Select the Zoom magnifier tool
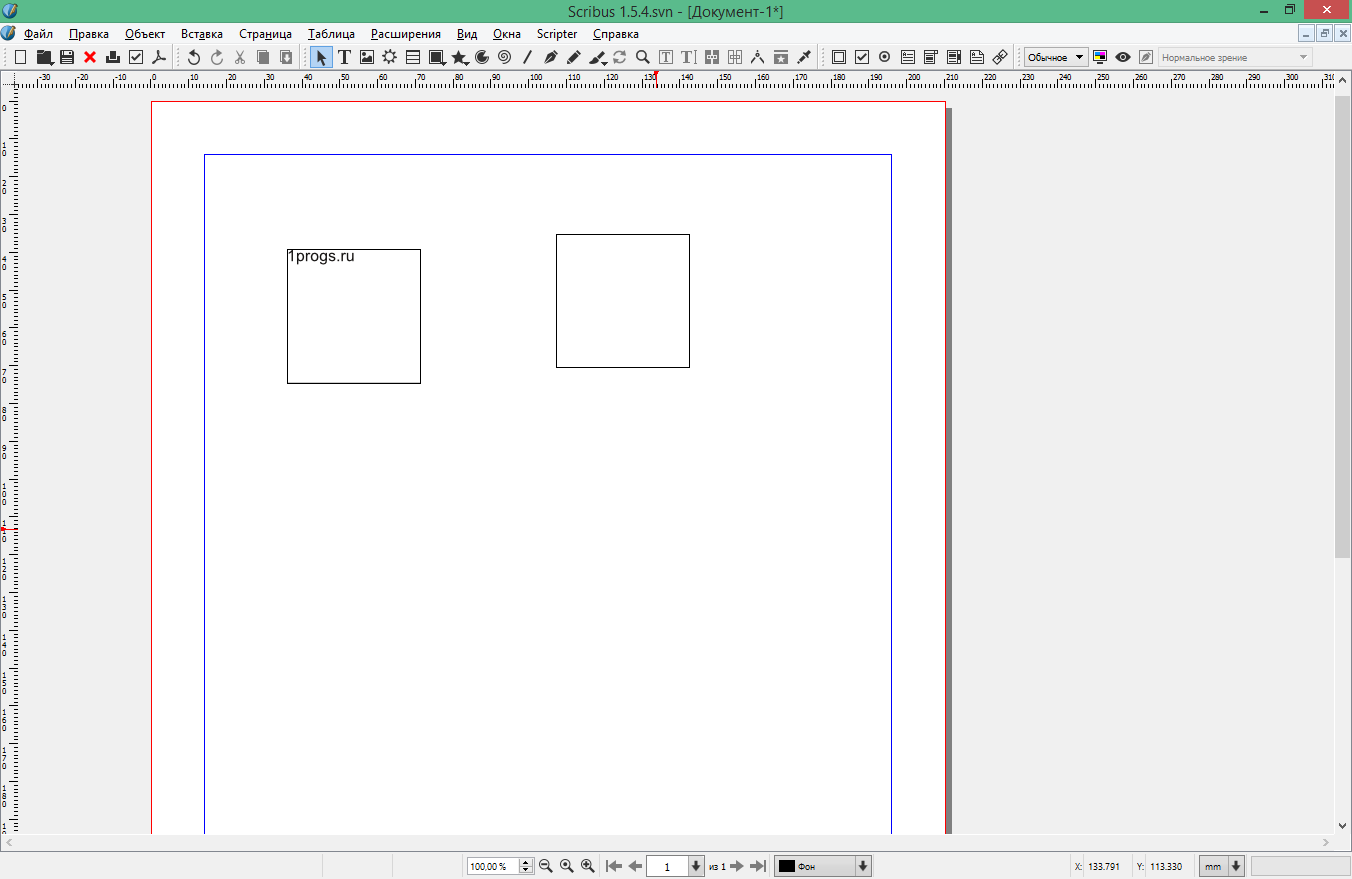The width and height of the screenshot is (1352, 879). 643,57
